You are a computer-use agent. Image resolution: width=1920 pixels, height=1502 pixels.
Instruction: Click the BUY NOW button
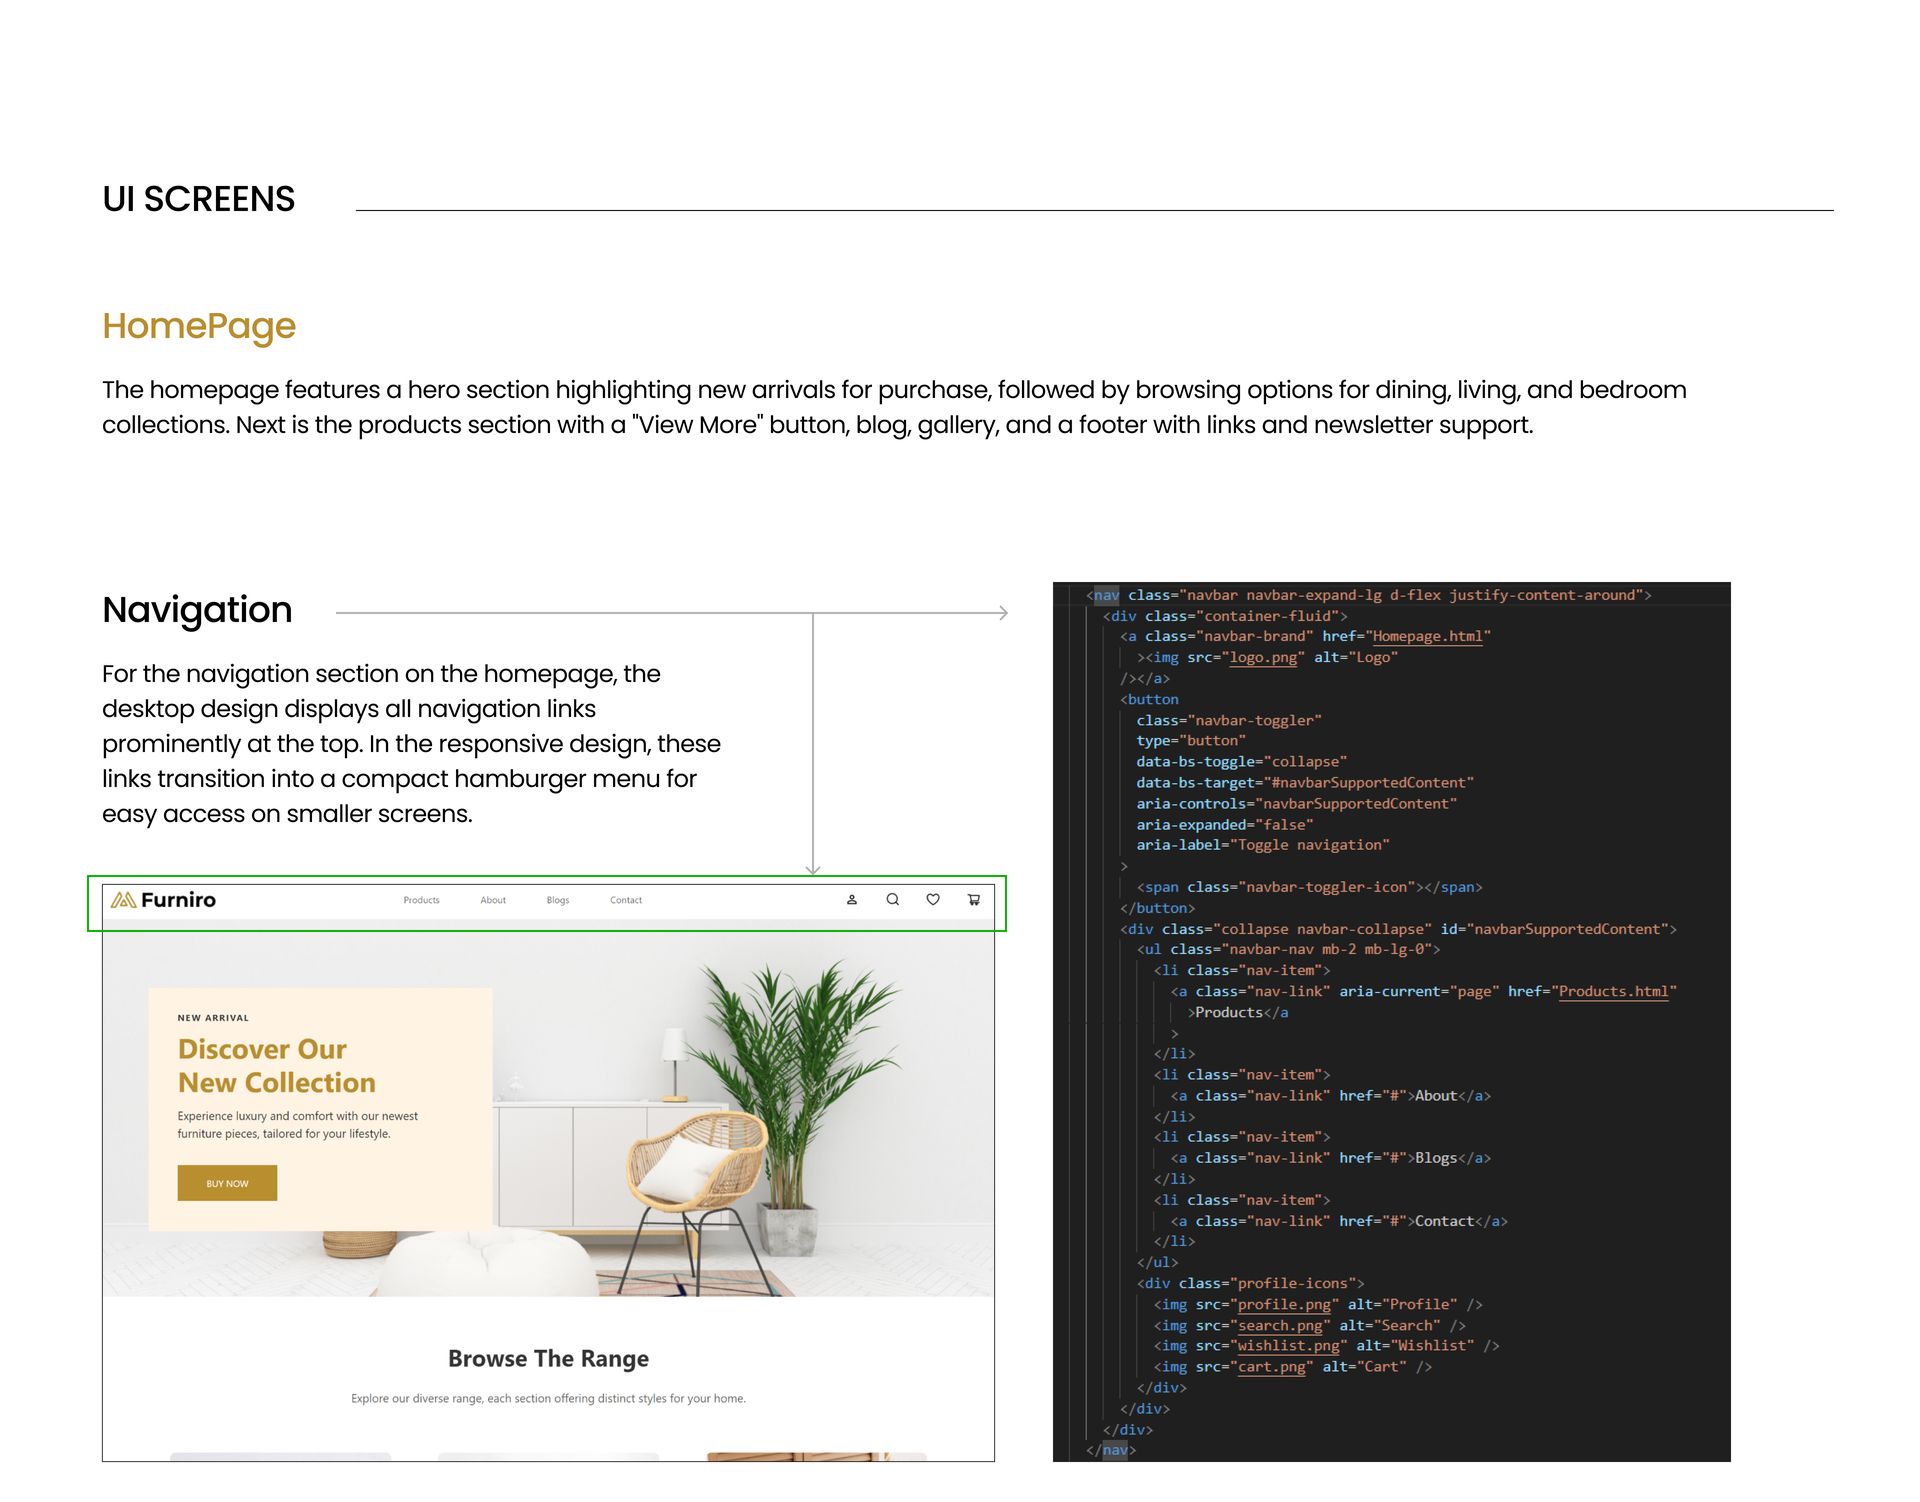(227, 1183)
